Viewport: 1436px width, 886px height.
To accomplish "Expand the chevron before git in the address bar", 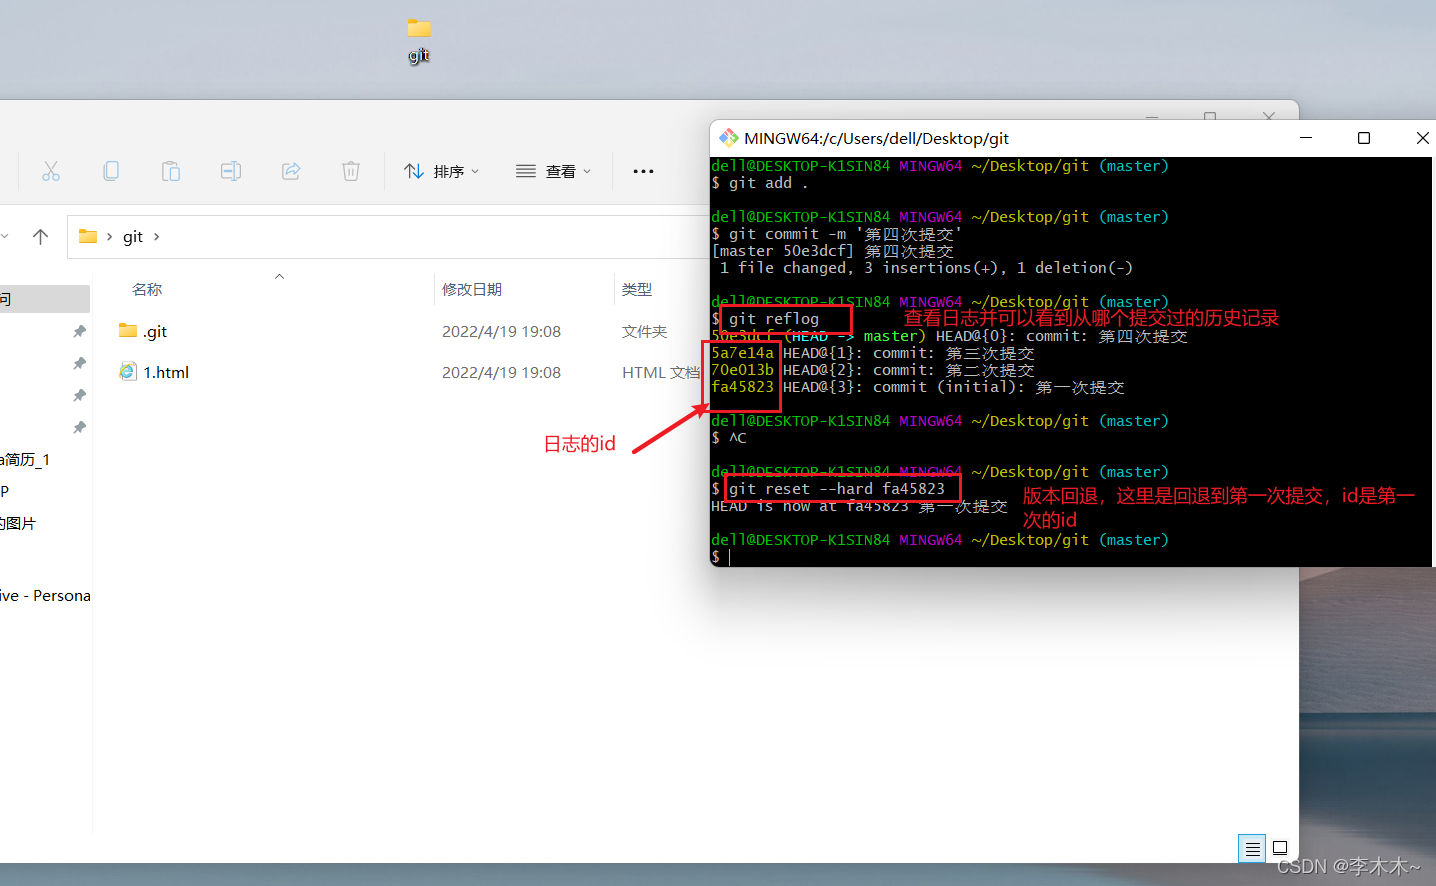I will (x=109, y=236).
